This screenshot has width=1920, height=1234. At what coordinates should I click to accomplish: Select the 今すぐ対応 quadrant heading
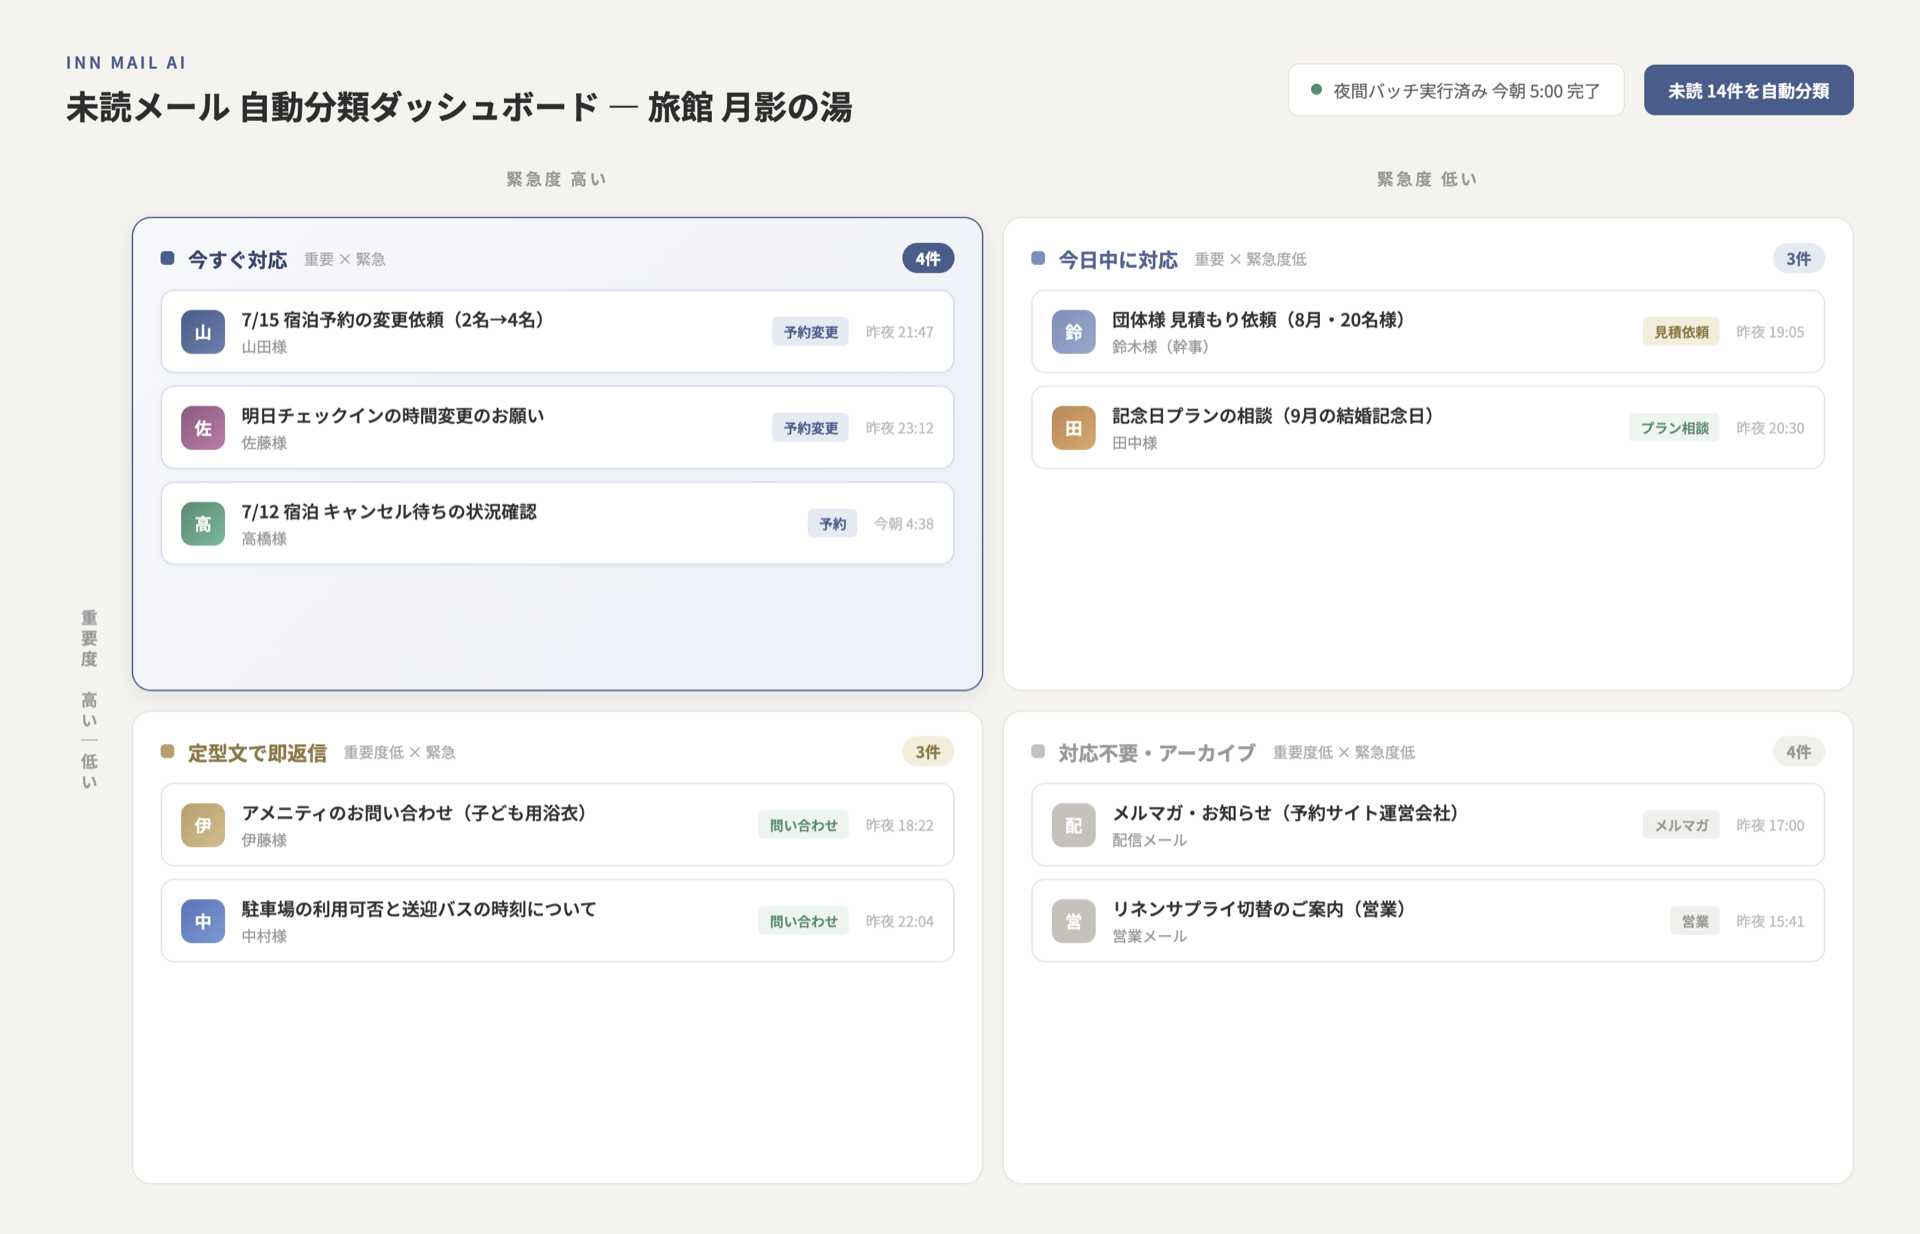(238, 259)
